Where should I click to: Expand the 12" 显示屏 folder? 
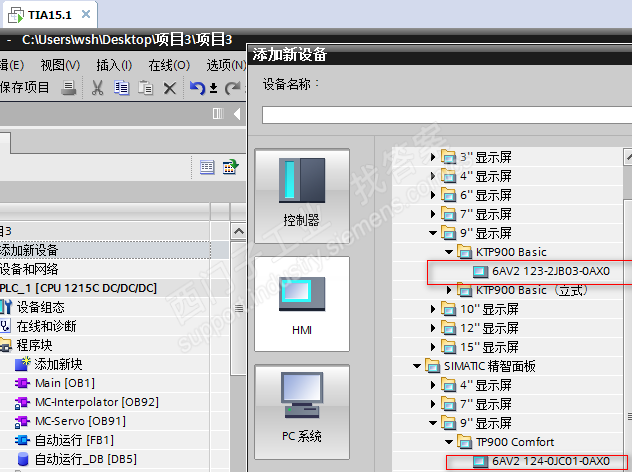[x=433, y=328]
